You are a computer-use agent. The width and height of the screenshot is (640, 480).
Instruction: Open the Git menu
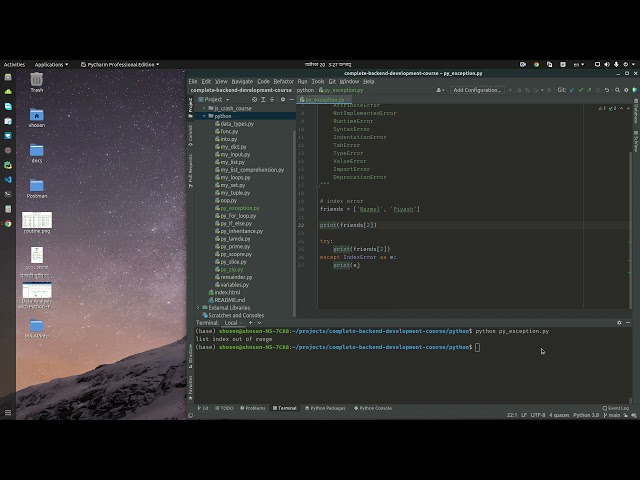click(332, 82)
